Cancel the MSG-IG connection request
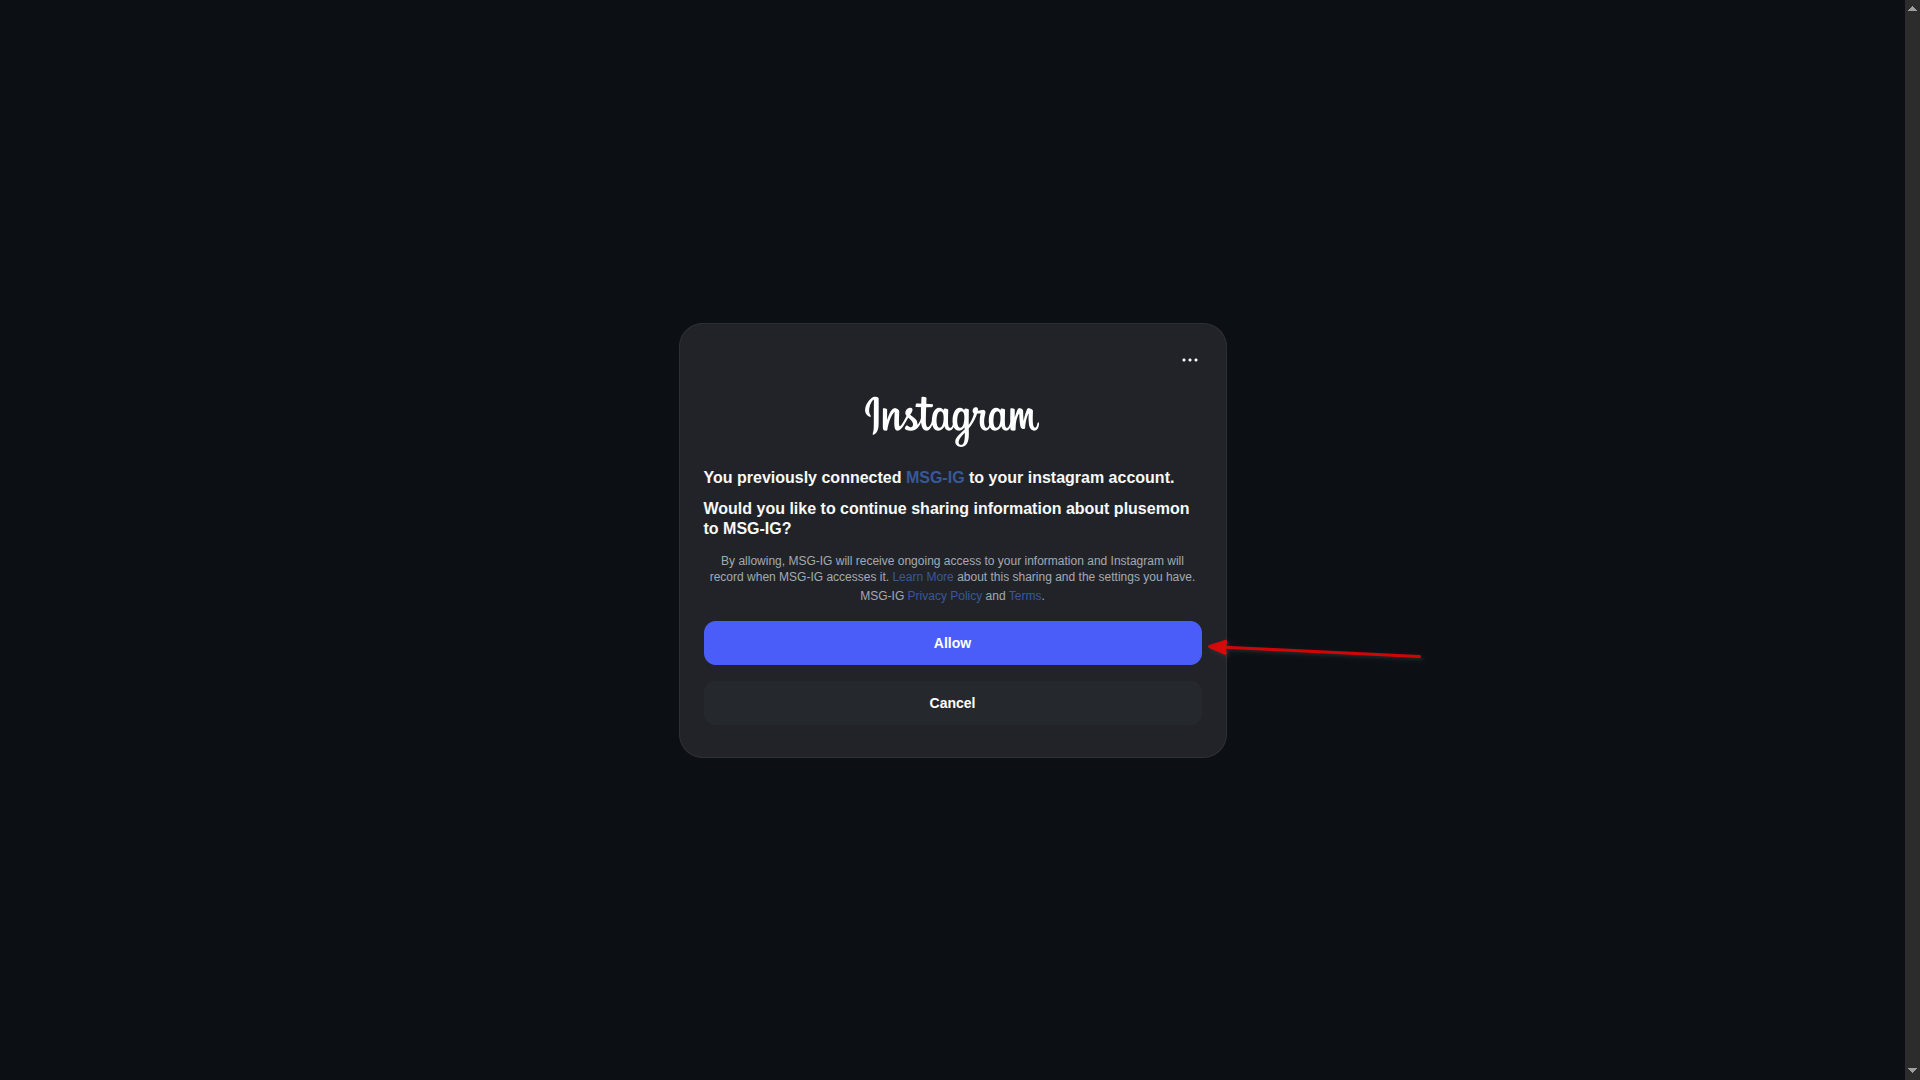Image resolution: width=1920 pixels, height=1080 pixels. pyautogui.click(x=952, y=703)
